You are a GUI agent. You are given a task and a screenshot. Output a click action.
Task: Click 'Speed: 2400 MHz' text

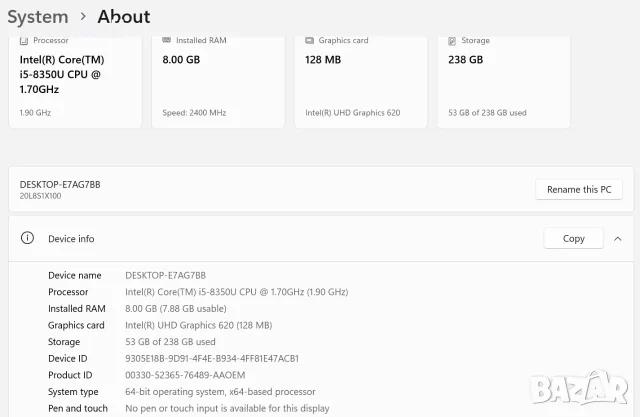194,113
